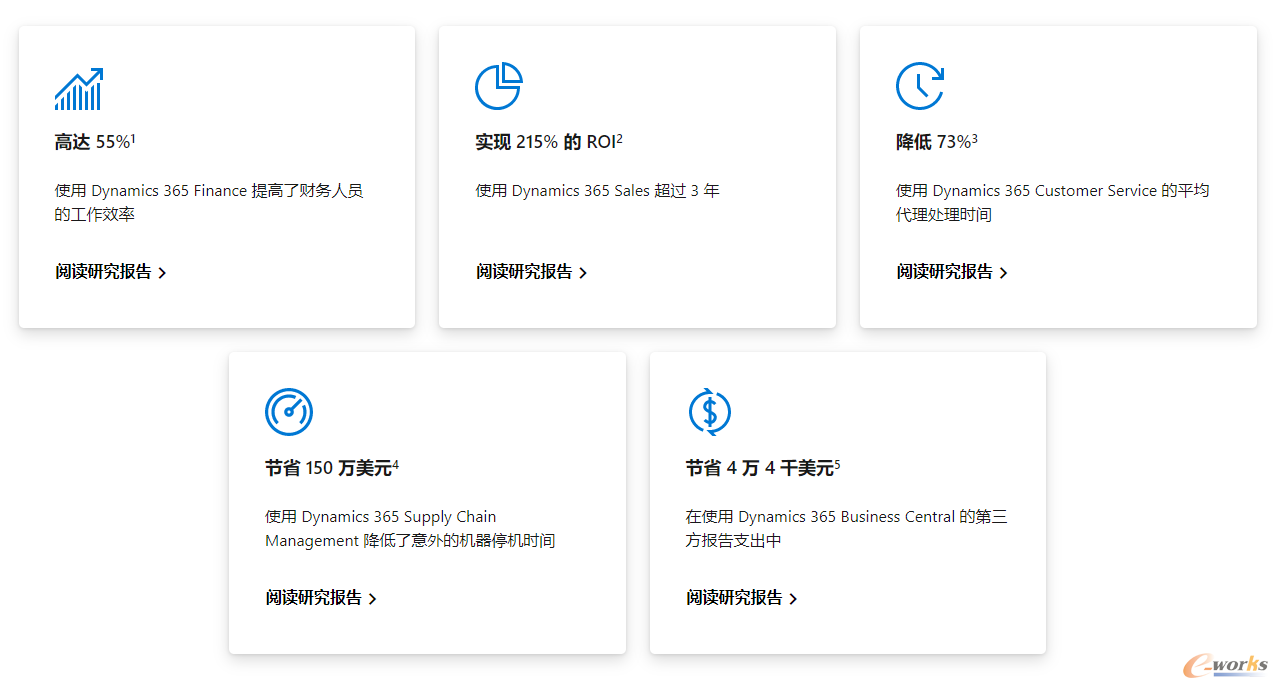The width and height of the screenshot is (1278, 688).
Task: Open research report for Customer Service
Action: (x=953, y=272)
